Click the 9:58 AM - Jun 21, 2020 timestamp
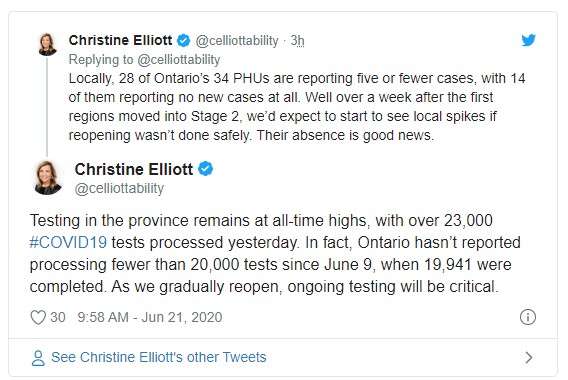Image resolution: width=568 pixels, height=380 pixels. 150,317
